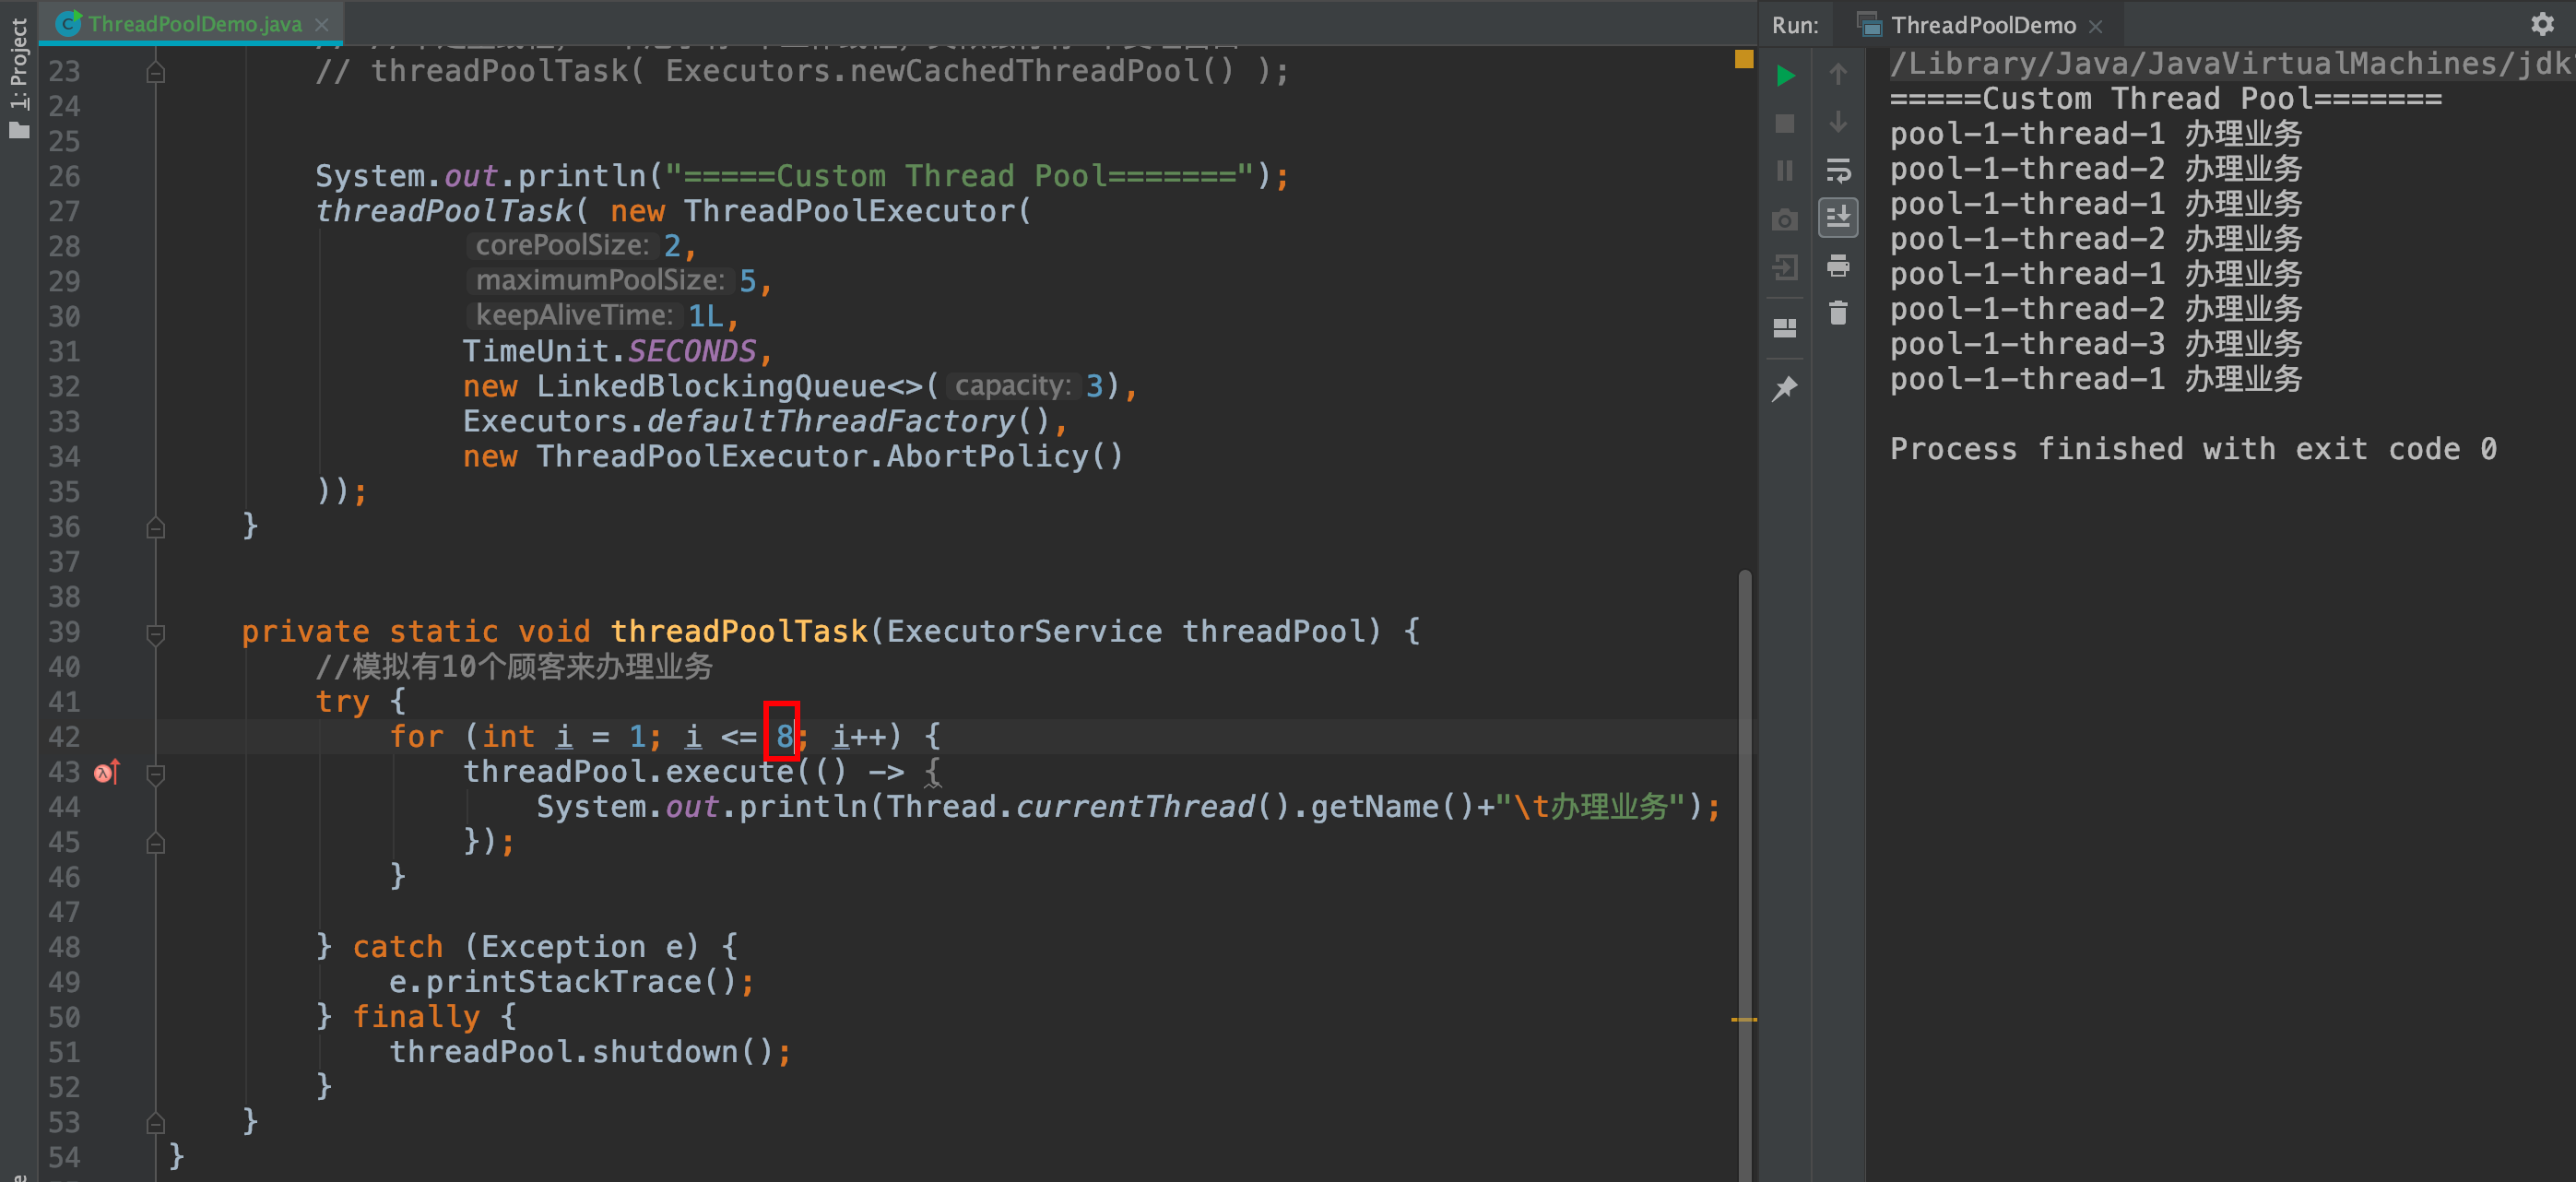Click the Stop process square icon
Screen dimensions: 2576x1182
1785,123
